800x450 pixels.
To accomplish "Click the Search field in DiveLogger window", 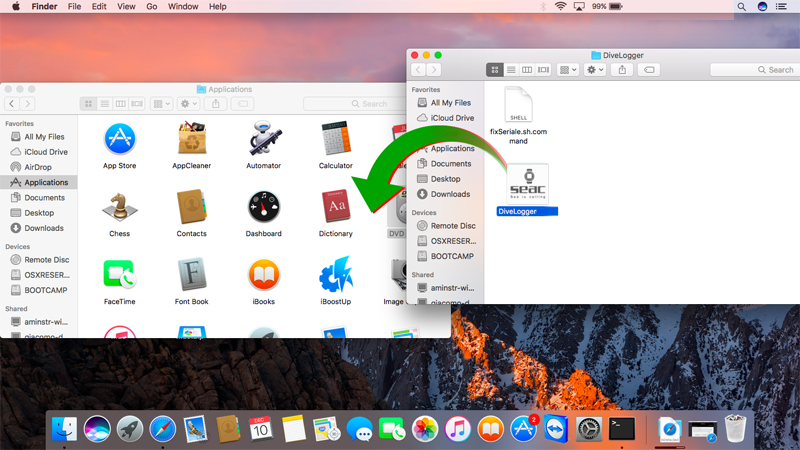I will coord(755,70).
